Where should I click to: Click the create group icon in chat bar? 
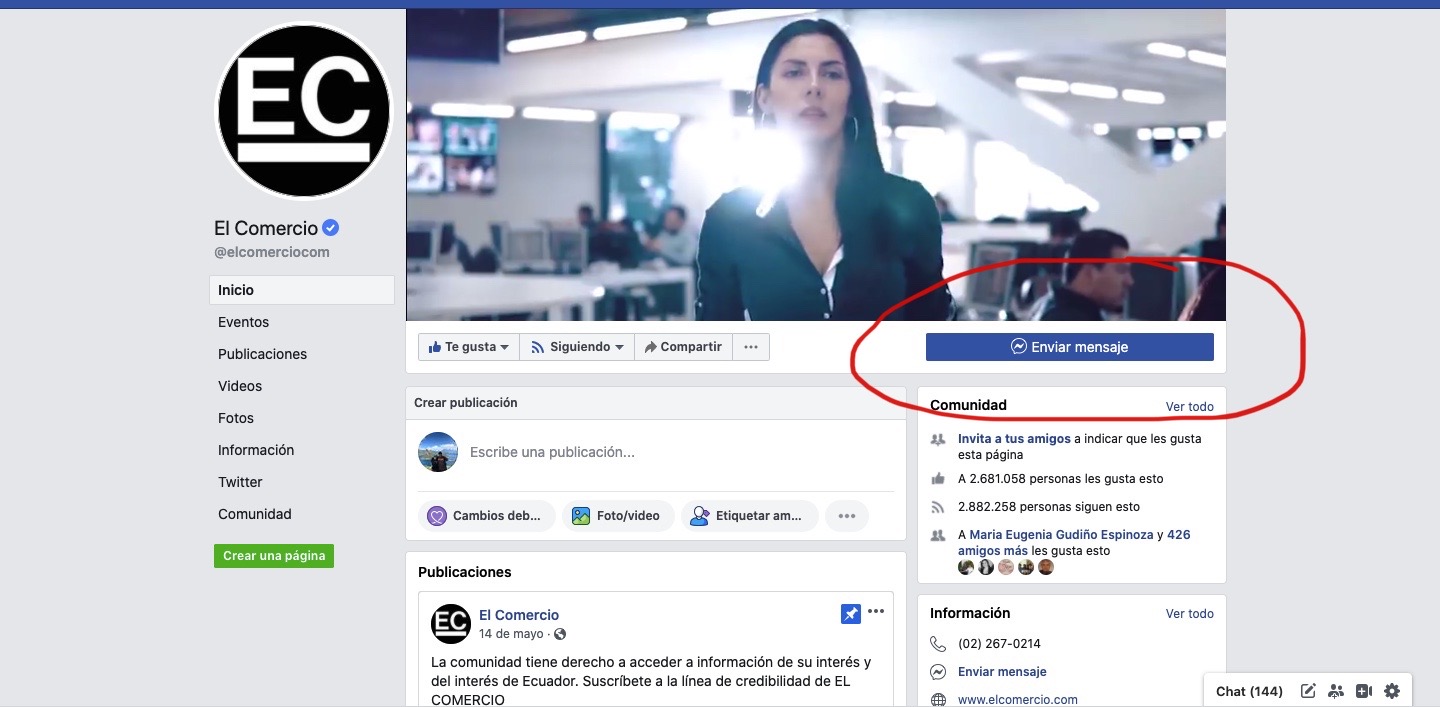pyautogui.click(x=1336, y=691)
